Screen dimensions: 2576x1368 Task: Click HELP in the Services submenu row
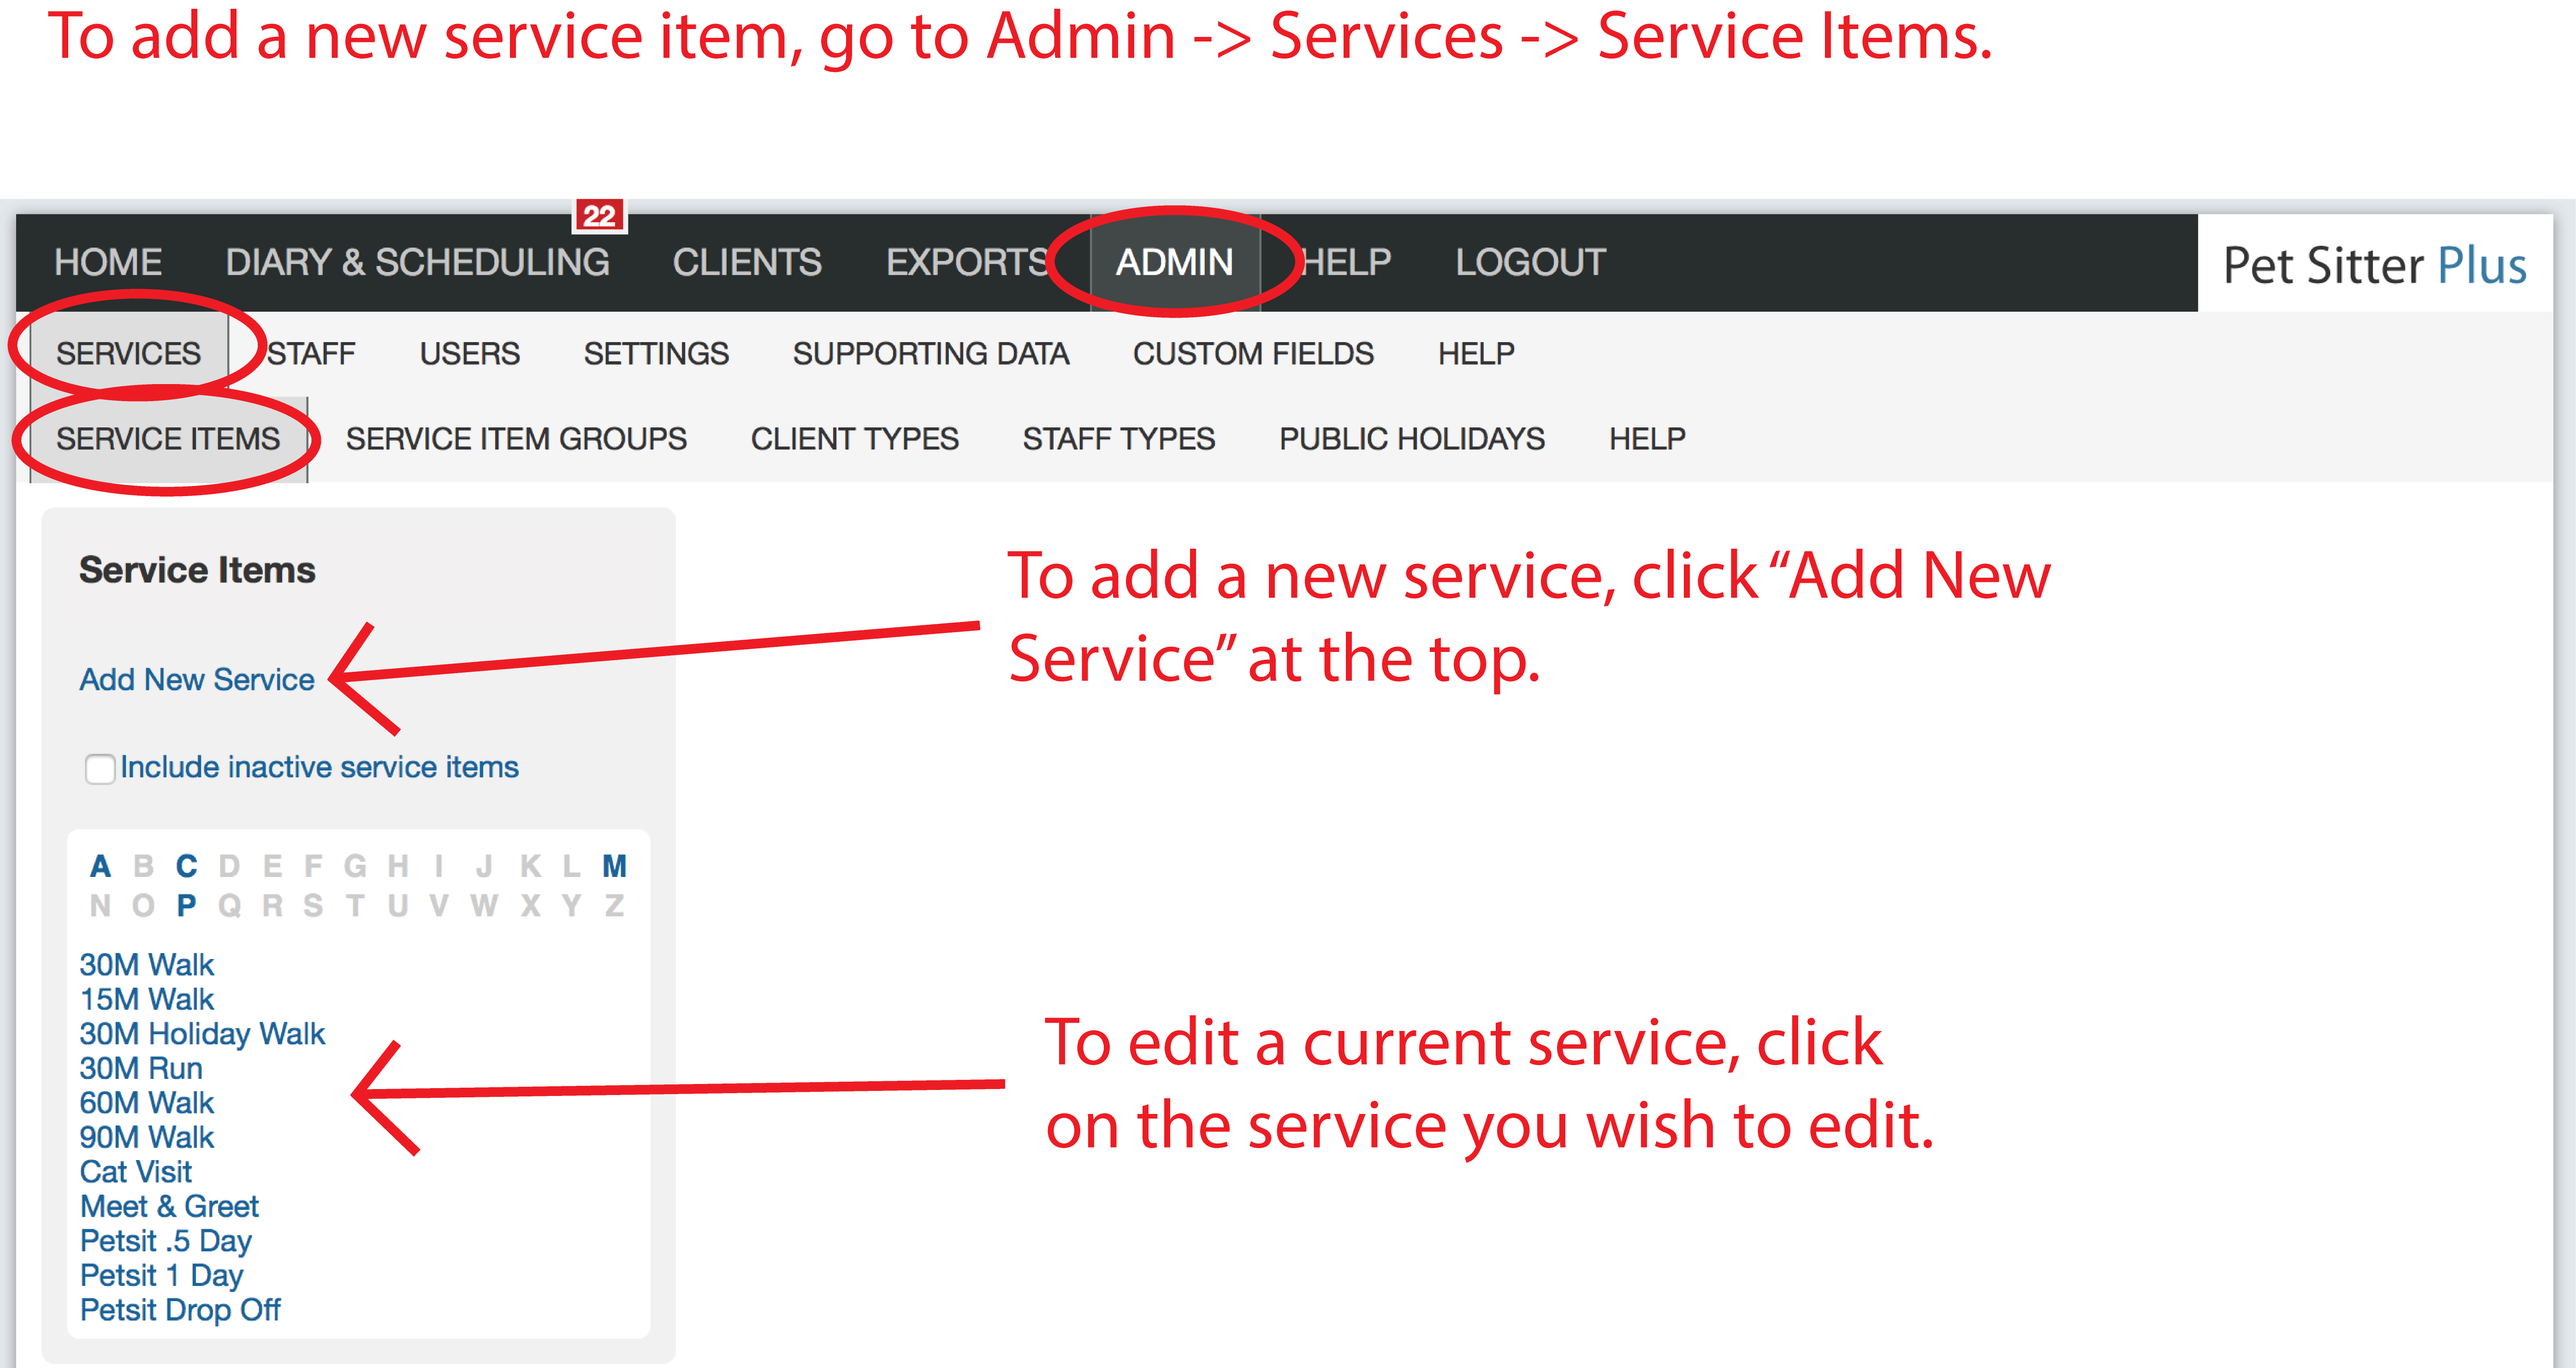click(1647, 439)
